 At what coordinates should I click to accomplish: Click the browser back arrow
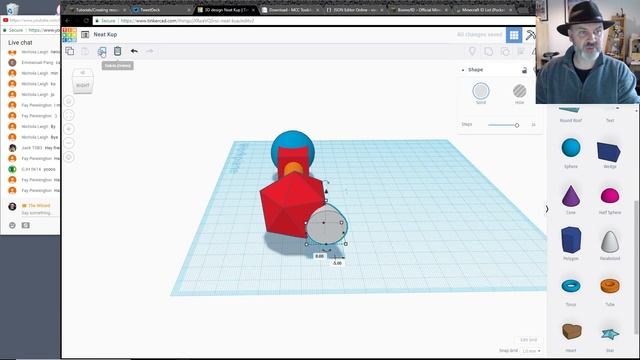tap(68, 20)
